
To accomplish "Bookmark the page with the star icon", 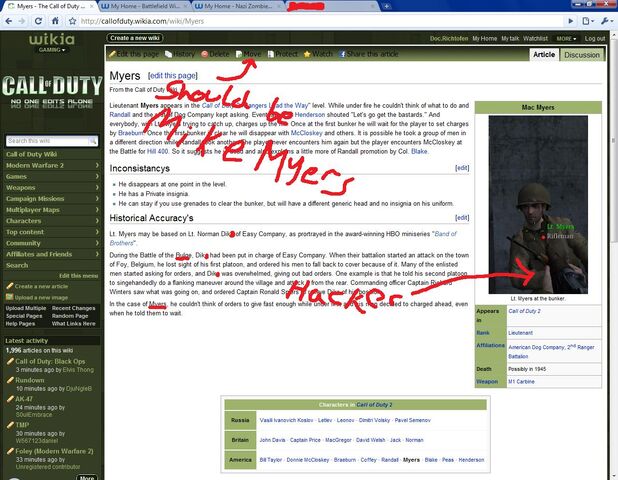I will [73, 21].
